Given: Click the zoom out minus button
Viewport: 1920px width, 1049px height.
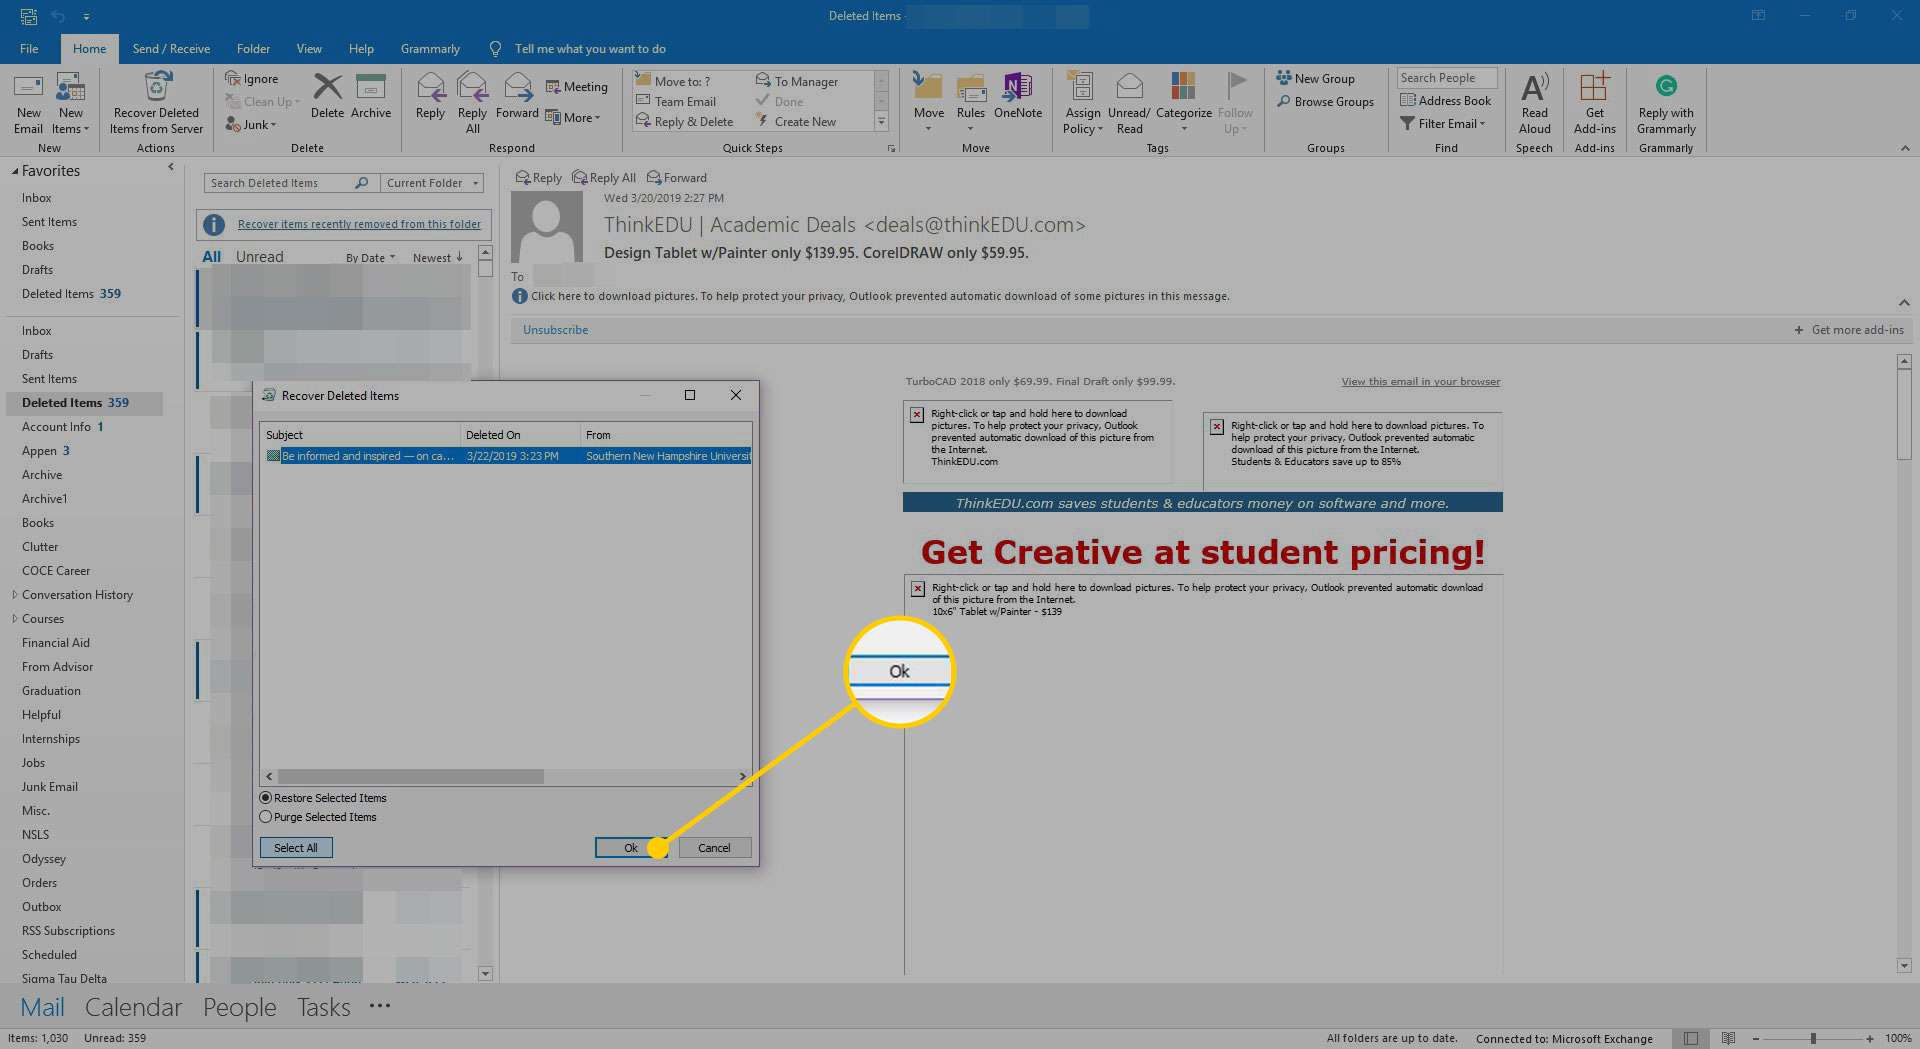Looking at the screenshot, I should pos(1756,1039).
